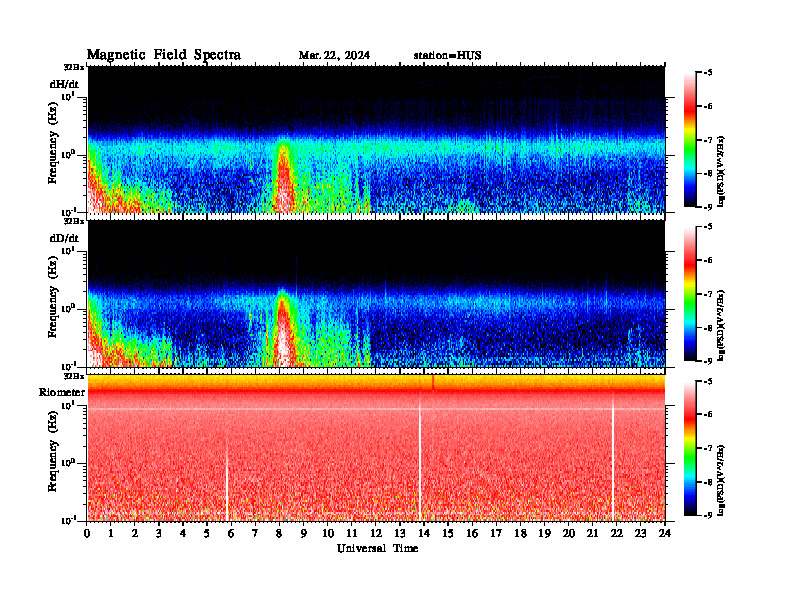This screenshot has height=612, width=792.
Task: Click the time axis tick label "2"
Action: pos(135,533)
